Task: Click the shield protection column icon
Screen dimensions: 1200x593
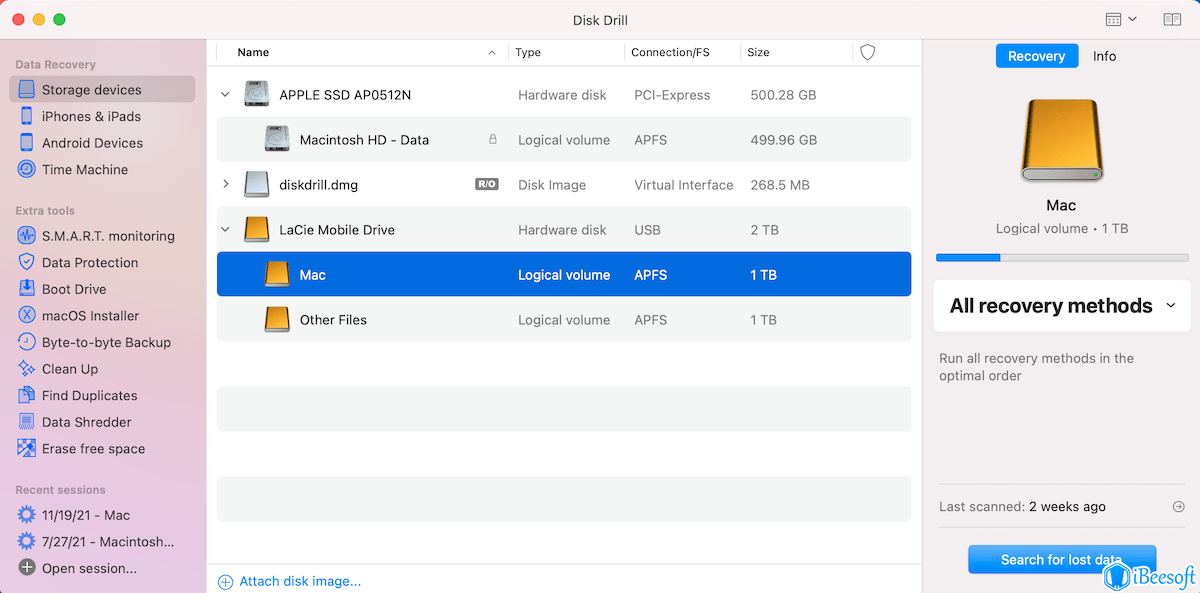Action: point(868,52)
